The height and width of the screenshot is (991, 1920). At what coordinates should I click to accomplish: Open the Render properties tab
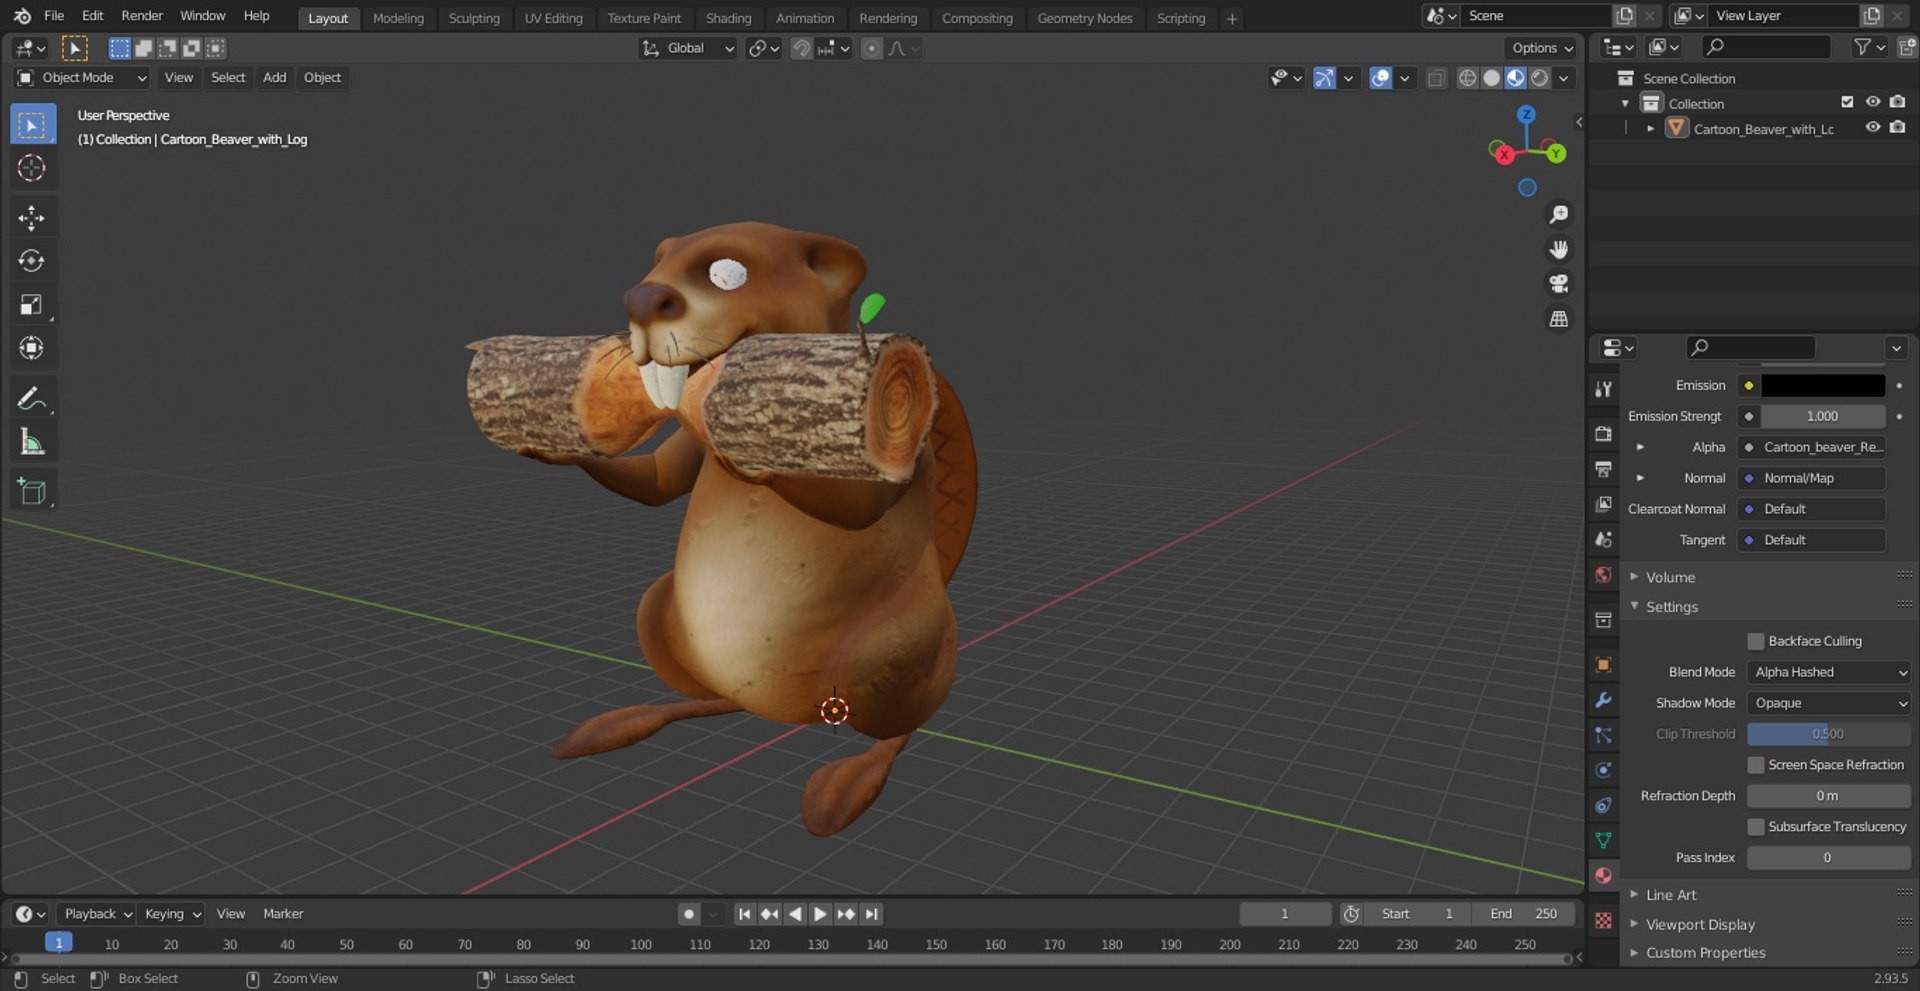[x=1603, y=434]
